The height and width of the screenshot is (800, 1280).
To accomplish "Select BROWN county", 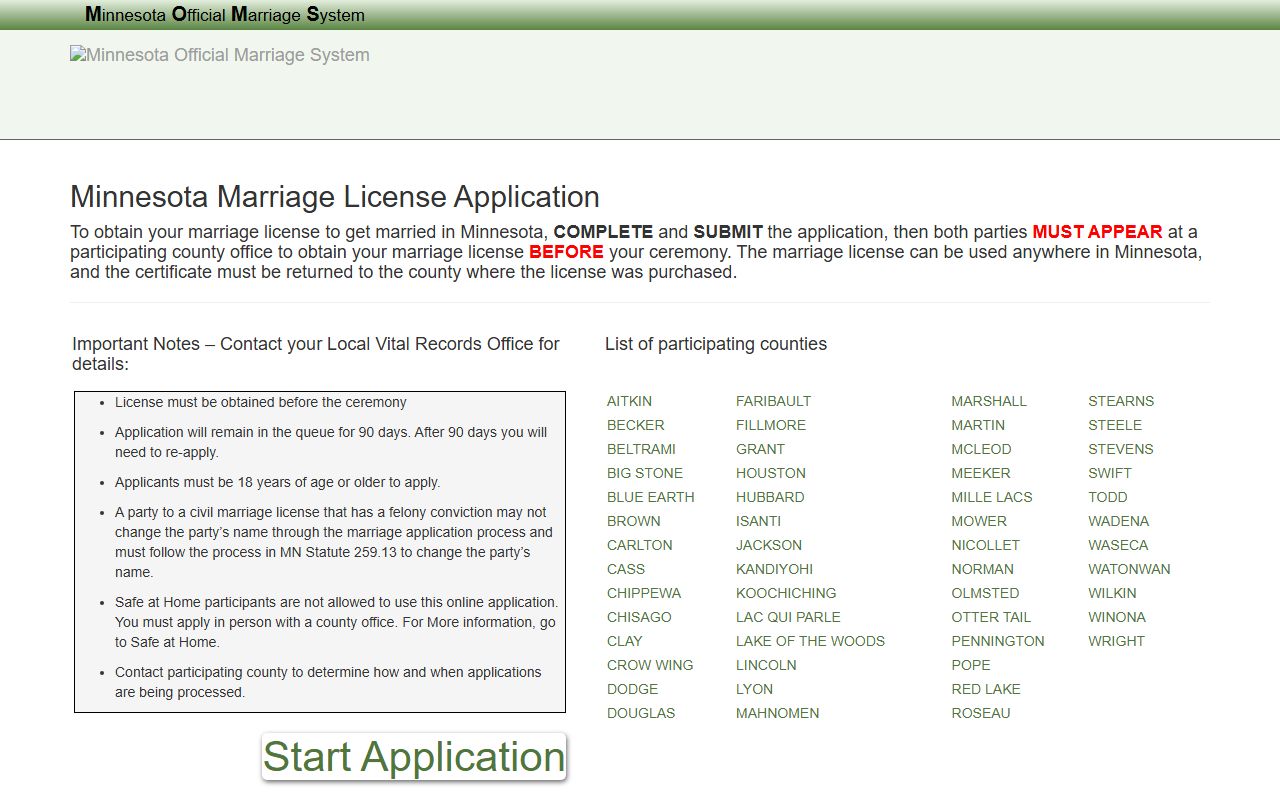I will point(633,521).
